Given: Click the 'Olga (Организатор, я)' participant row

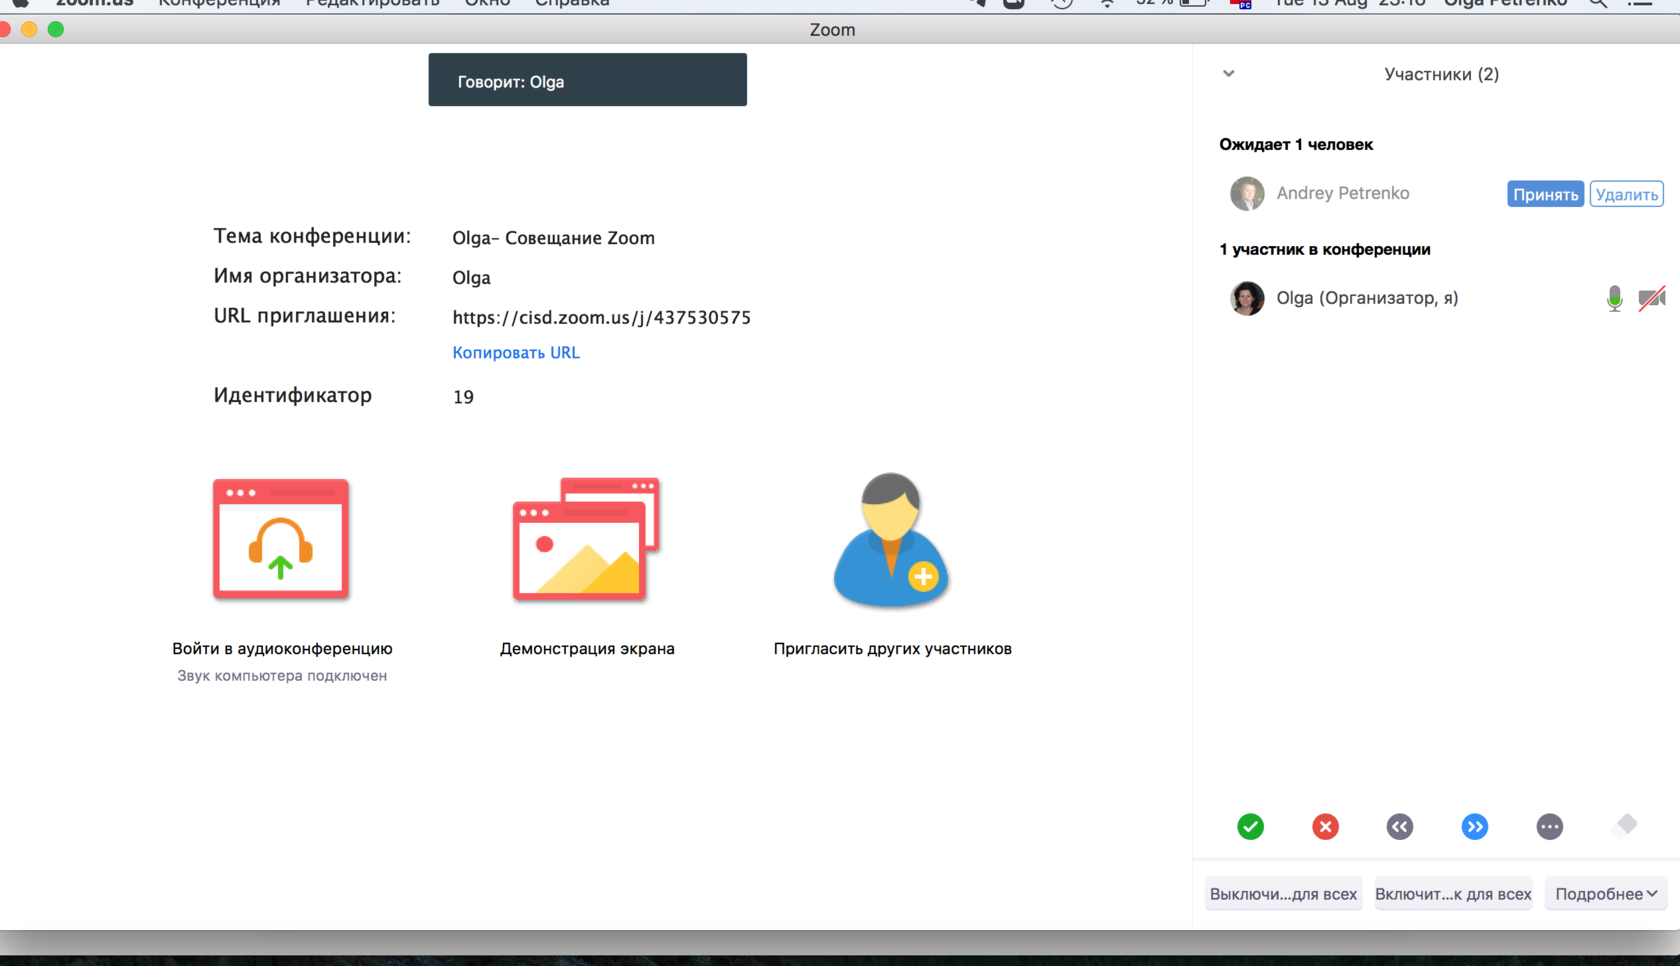Looking at the screenshot, I should [1442, 298].
